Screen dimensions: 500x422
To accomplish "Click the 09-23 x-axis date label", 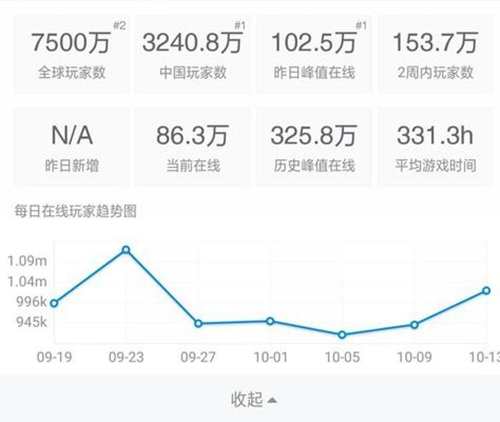I will (126, 357).
